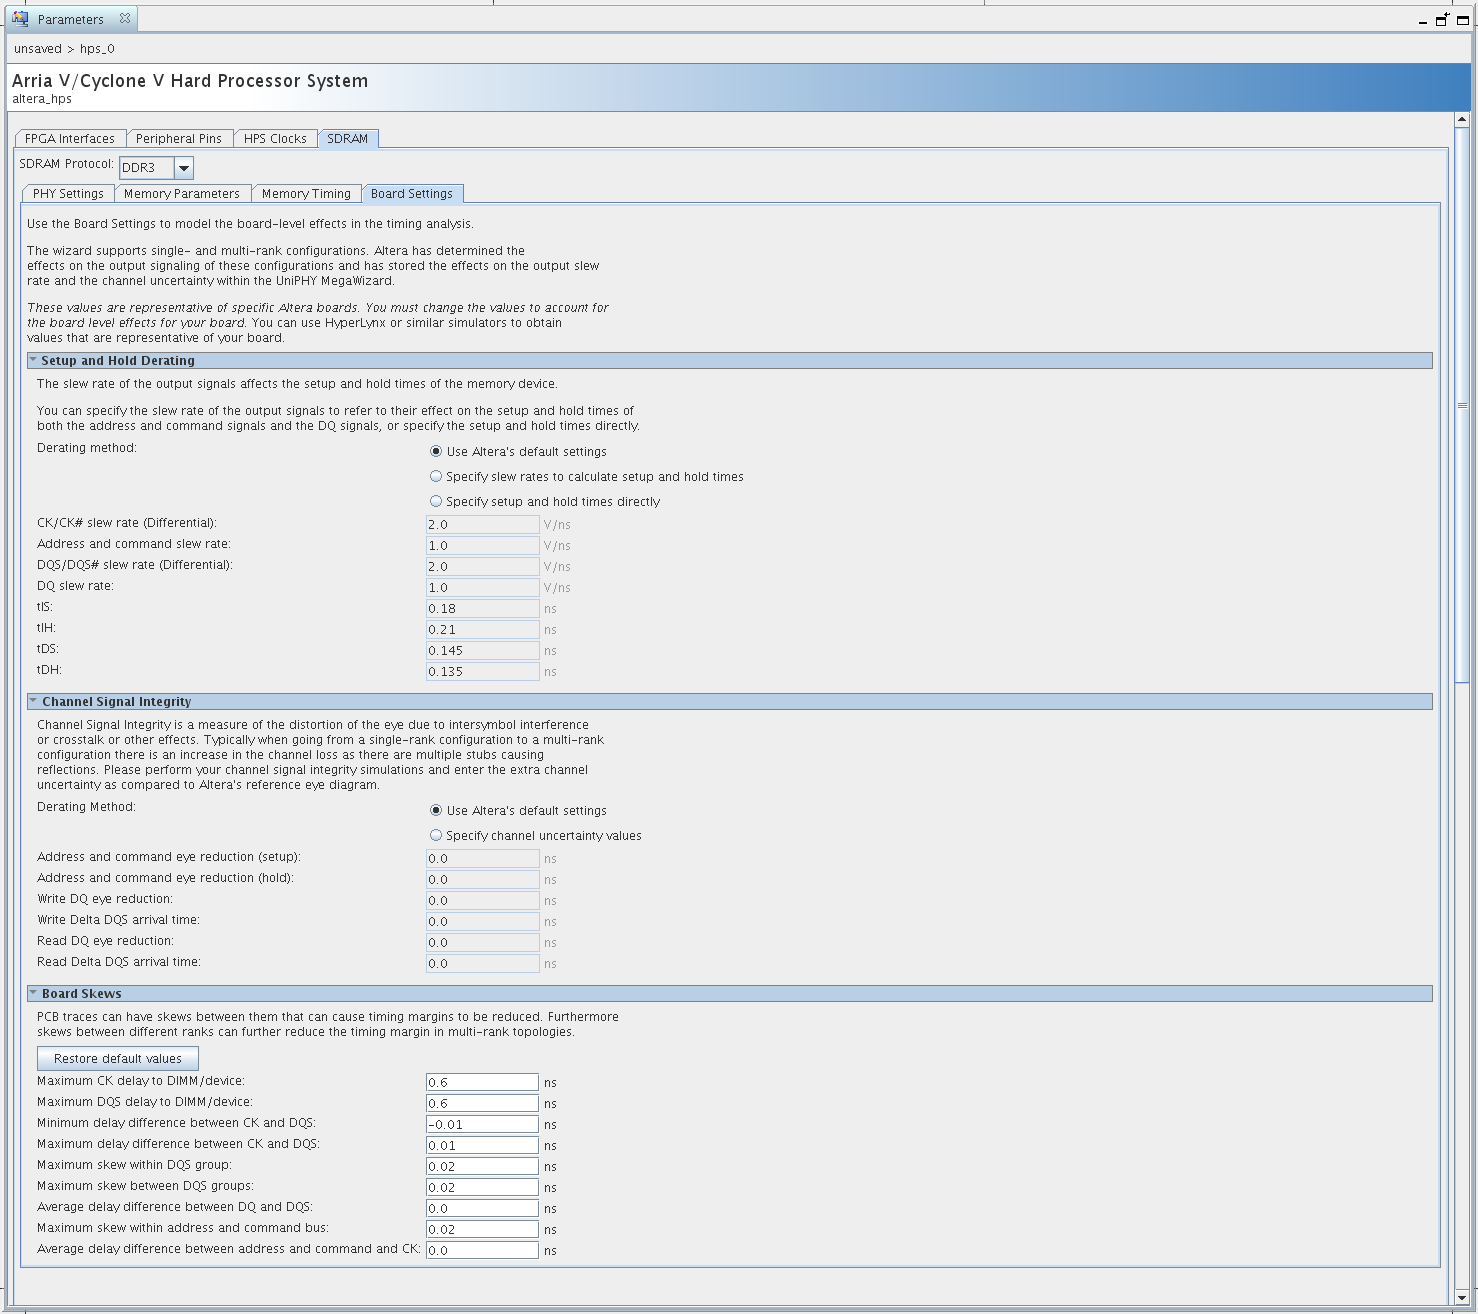This screenshot has width=1478, height=1314.
Task: Click the Maximum skew within DQS group field
Action: 482,1166
